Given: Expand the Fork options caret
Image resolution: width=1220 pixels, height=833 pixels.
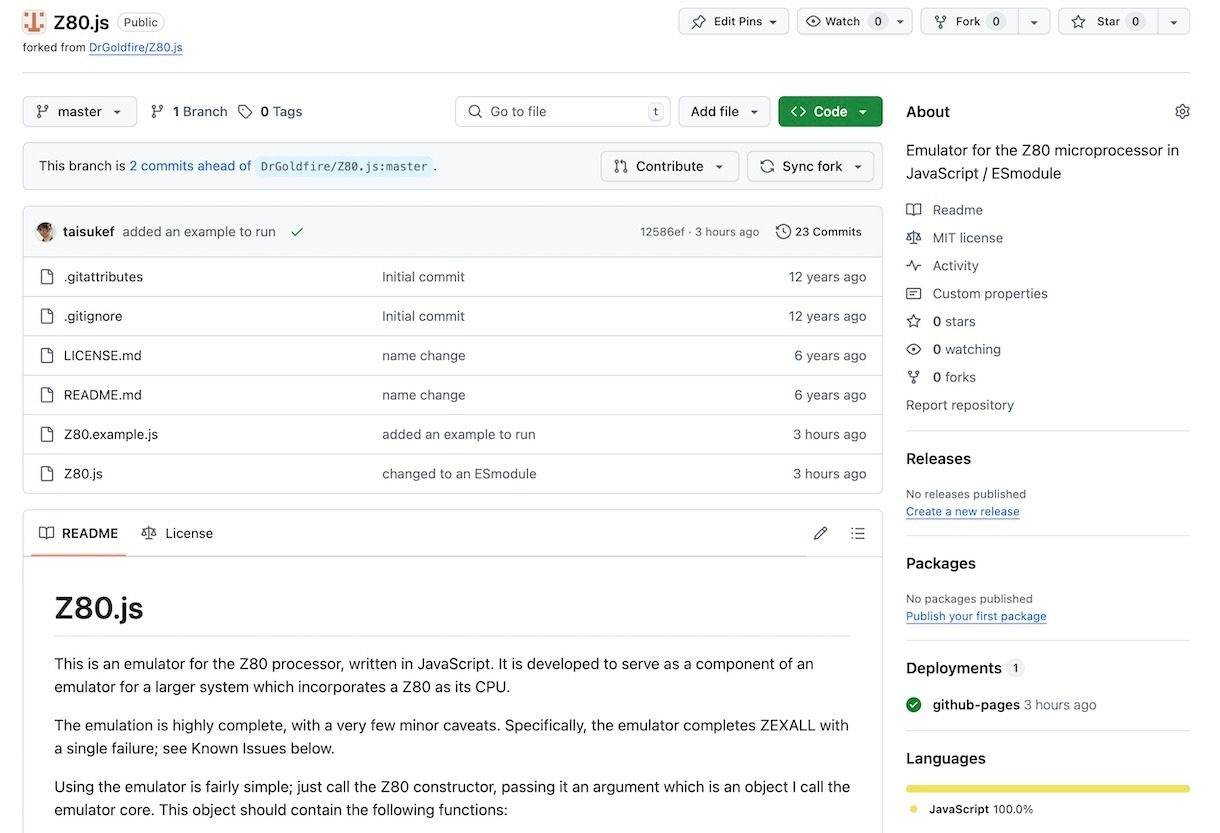Looking at the screenshot, I should (x=1035, y=22).
